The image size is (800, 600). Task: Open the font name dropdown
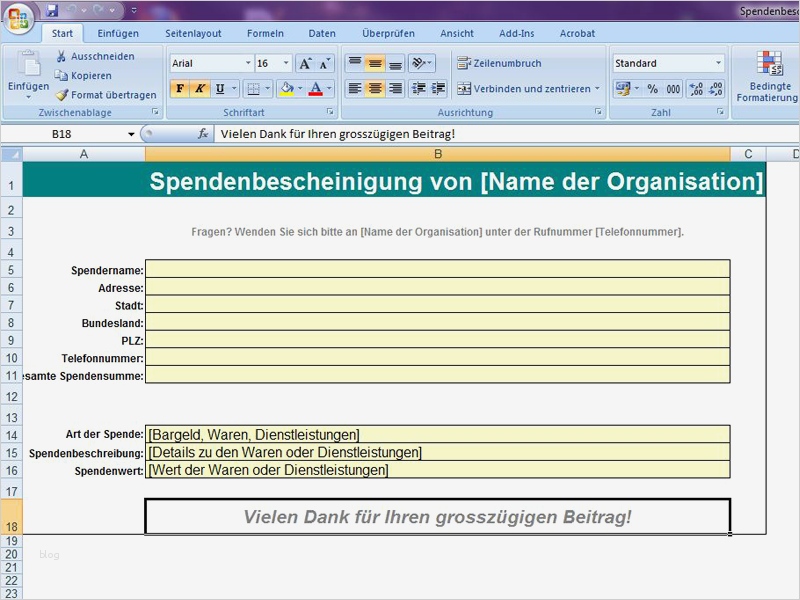point(247,63)
